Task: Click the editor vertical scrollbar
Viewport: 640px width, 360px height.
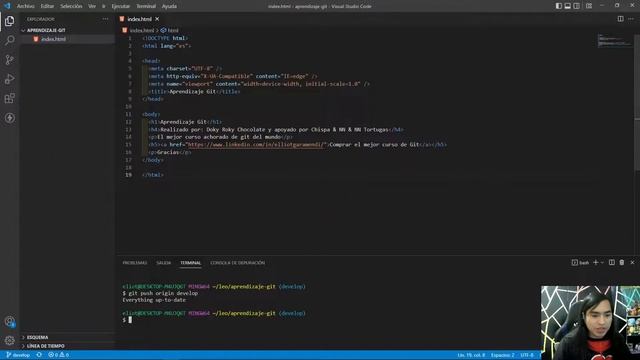Action: (x=637, y=102)
